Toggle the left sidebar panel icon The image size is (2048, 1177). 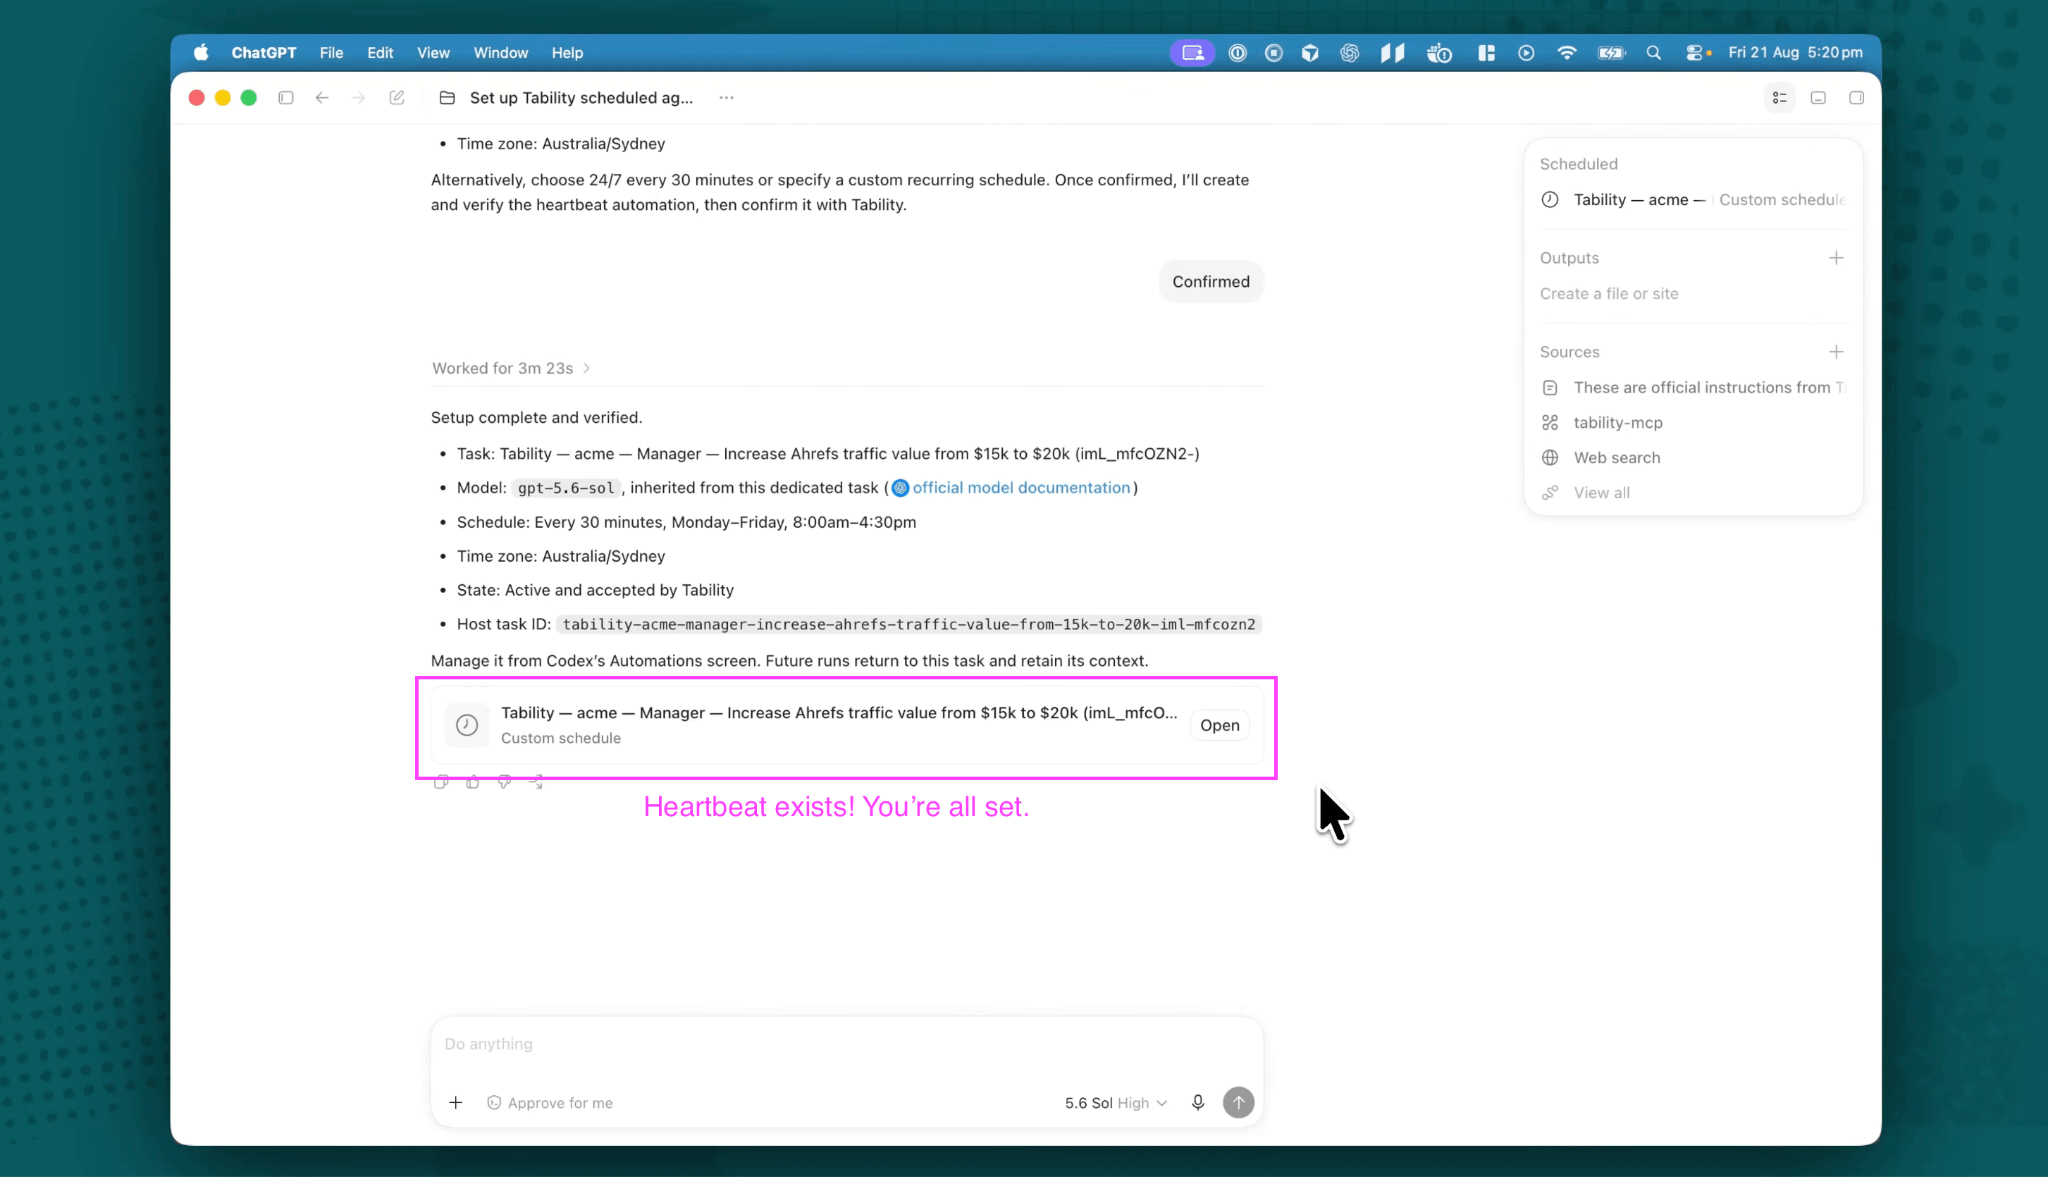(286, 98)
